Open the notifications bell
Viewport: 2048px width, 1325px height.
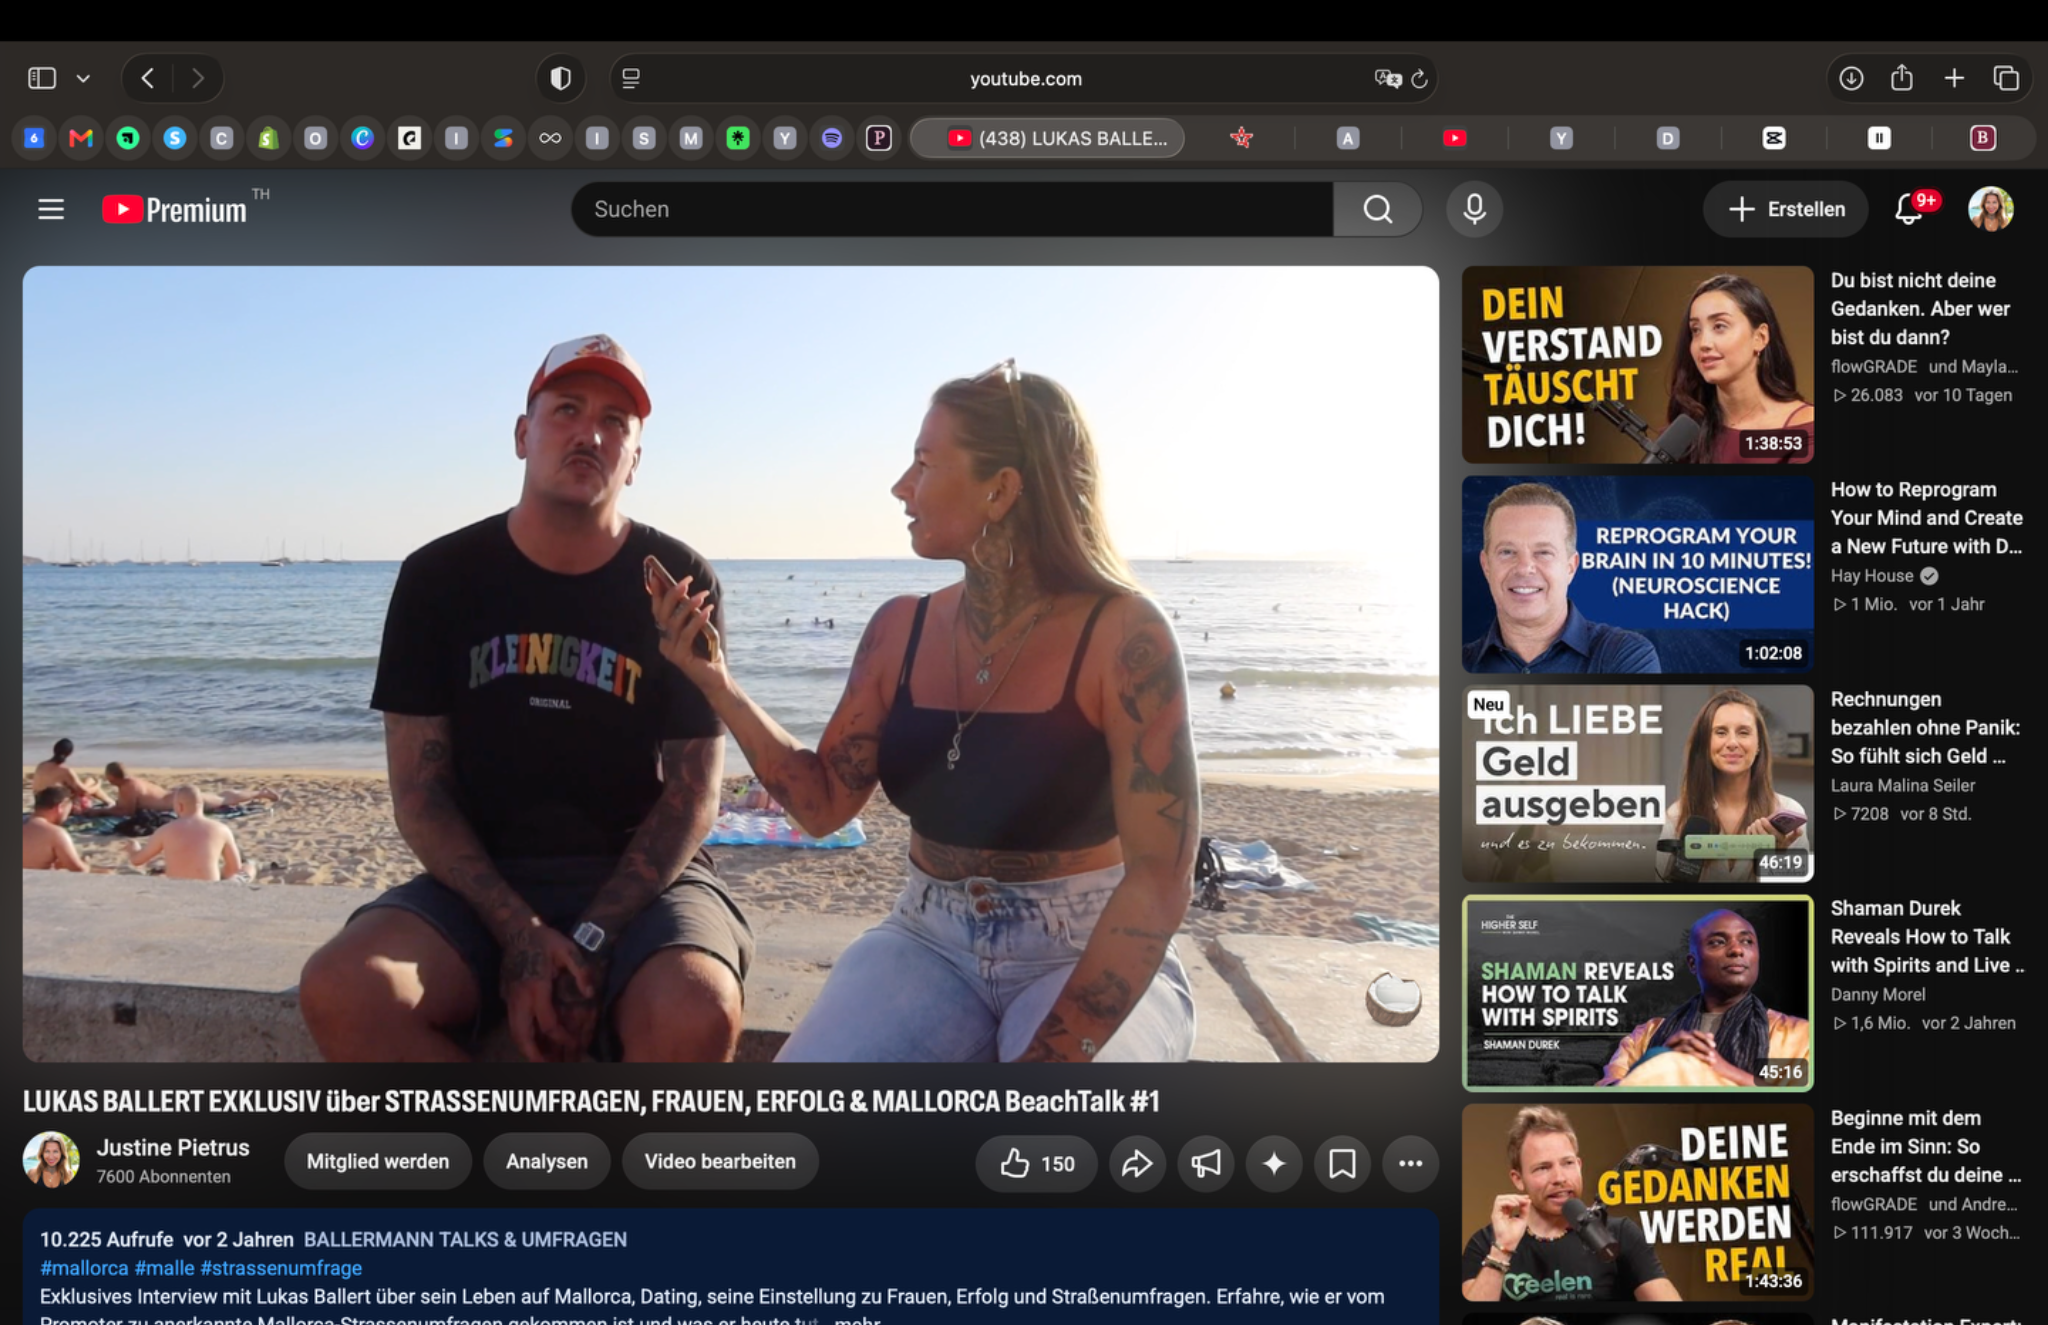point(1909,209)
